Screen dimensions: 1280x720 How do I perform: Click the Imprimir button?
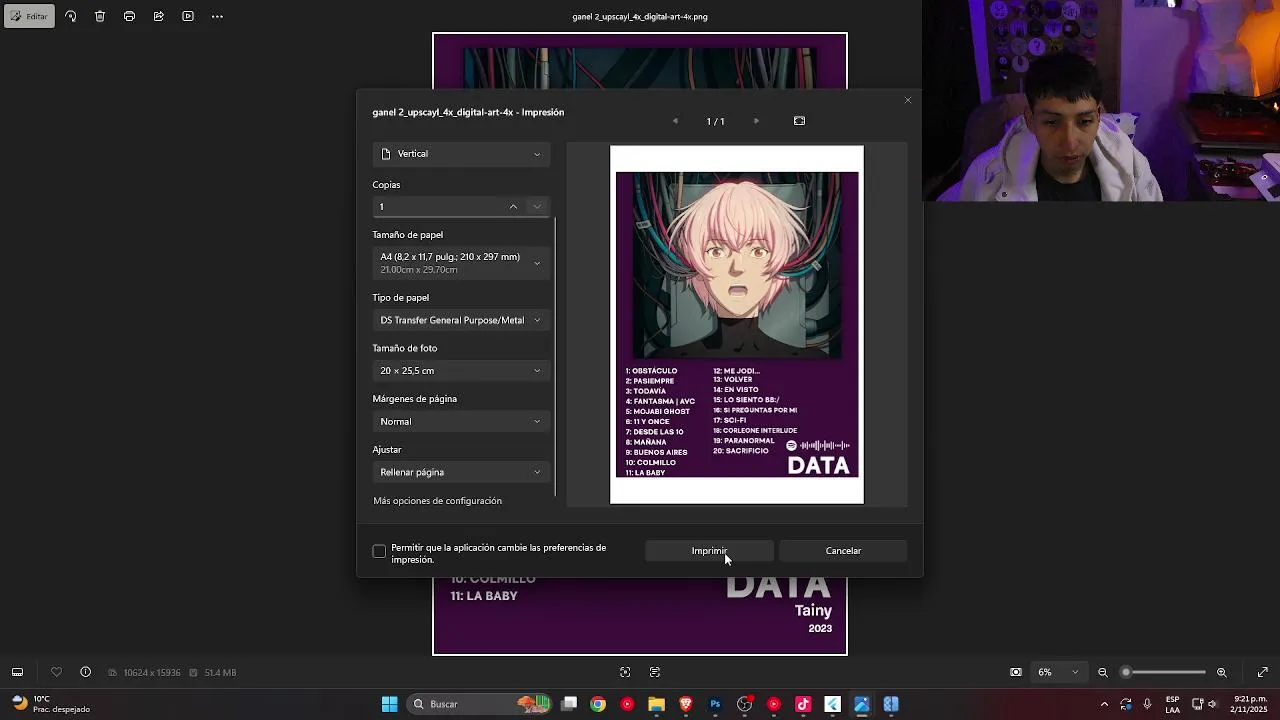[x=709, y=551]
